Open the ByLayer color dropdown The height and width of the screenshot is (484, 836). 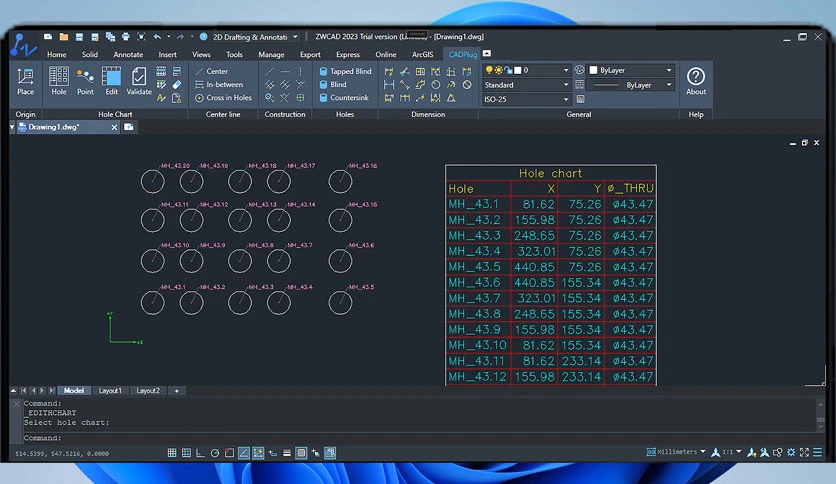point(631,70)
